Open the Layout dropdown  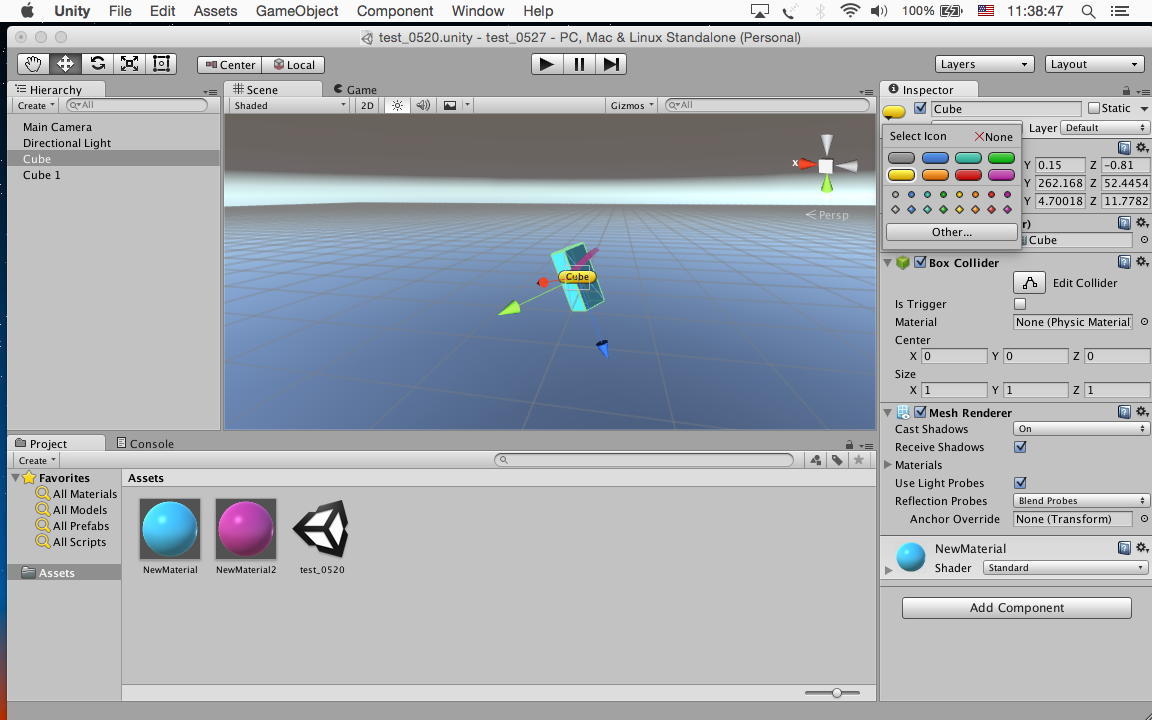point(1094,64)
